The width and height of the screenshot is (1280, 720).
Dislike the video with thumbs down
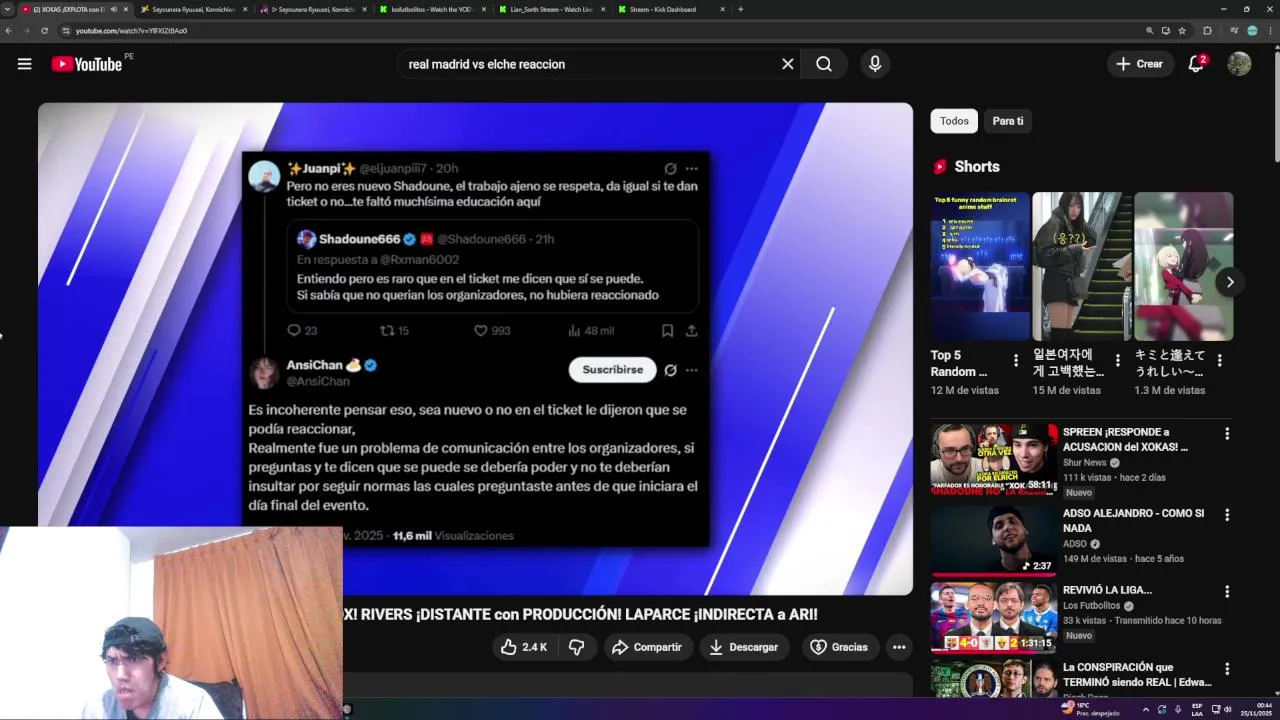577,647
